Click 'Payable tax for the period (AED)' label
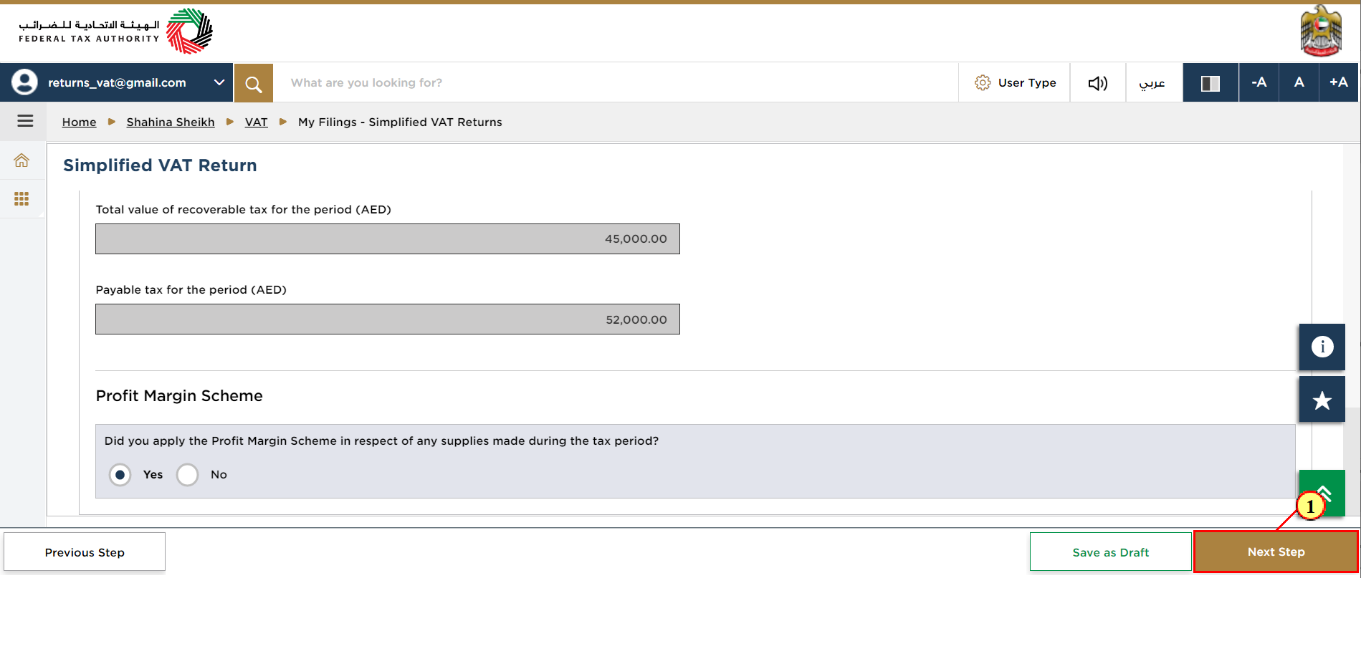This screenshot has height=648, width=1361. pyautogui.click(x=191, y=290)
